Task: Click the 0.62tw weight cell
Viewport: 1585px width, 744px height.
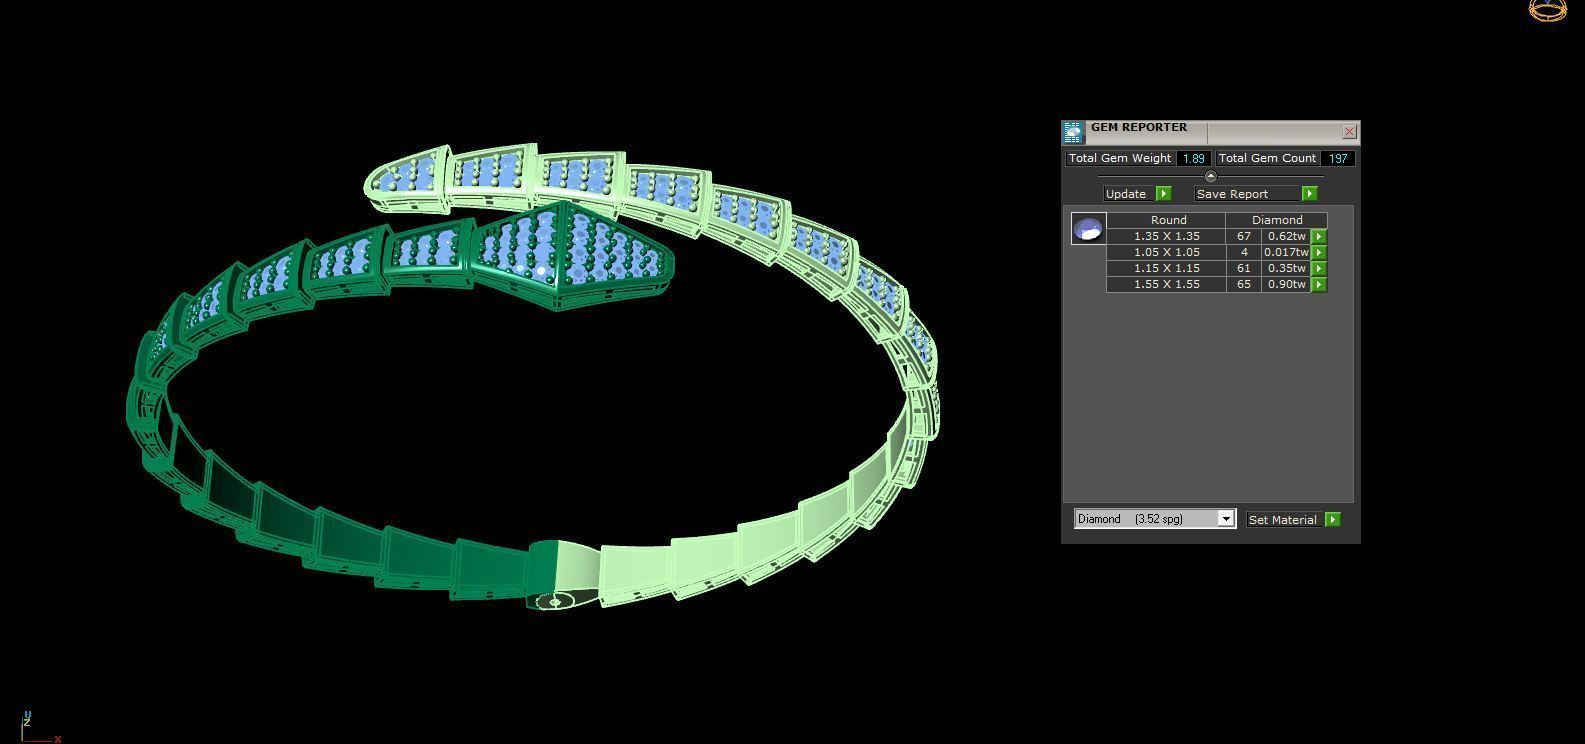Action: click(x=1286, y=237)
